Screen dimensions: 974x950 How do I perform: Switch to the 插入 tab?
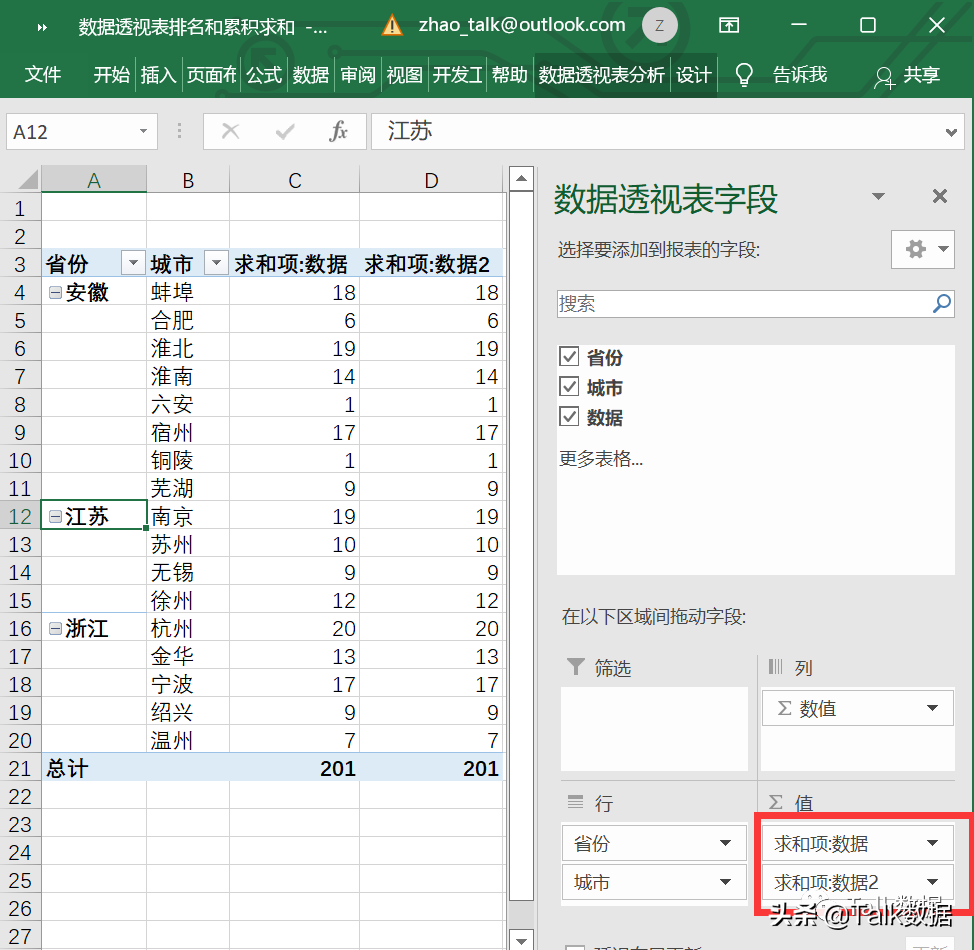click(158, 75)
